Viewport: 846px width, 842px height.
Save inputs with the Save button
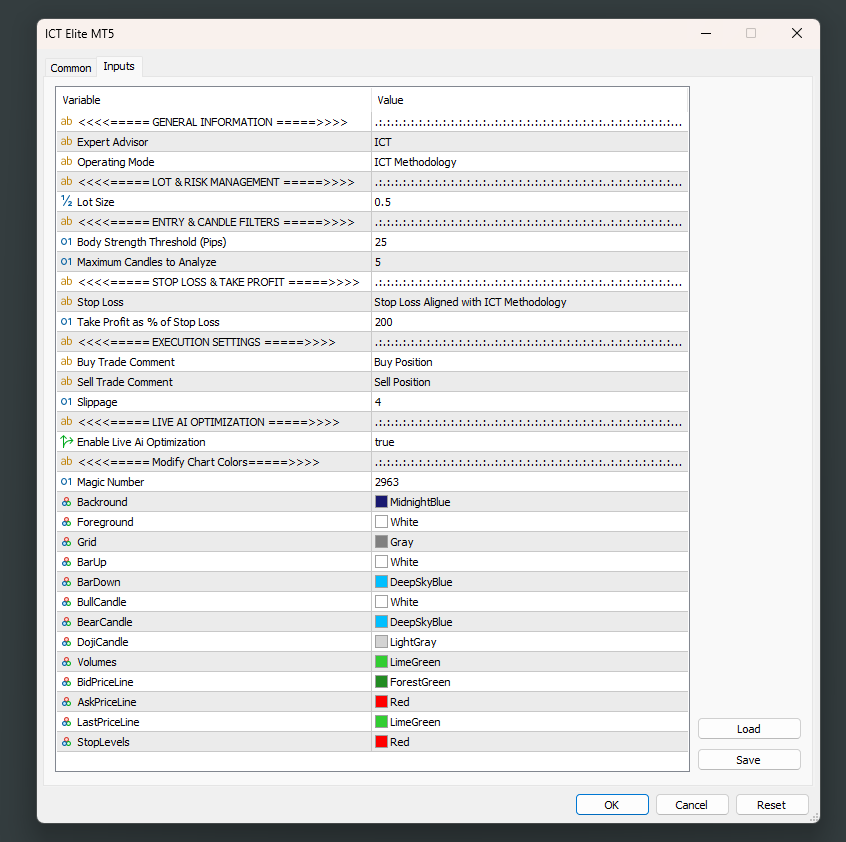(x=749, y=759)
